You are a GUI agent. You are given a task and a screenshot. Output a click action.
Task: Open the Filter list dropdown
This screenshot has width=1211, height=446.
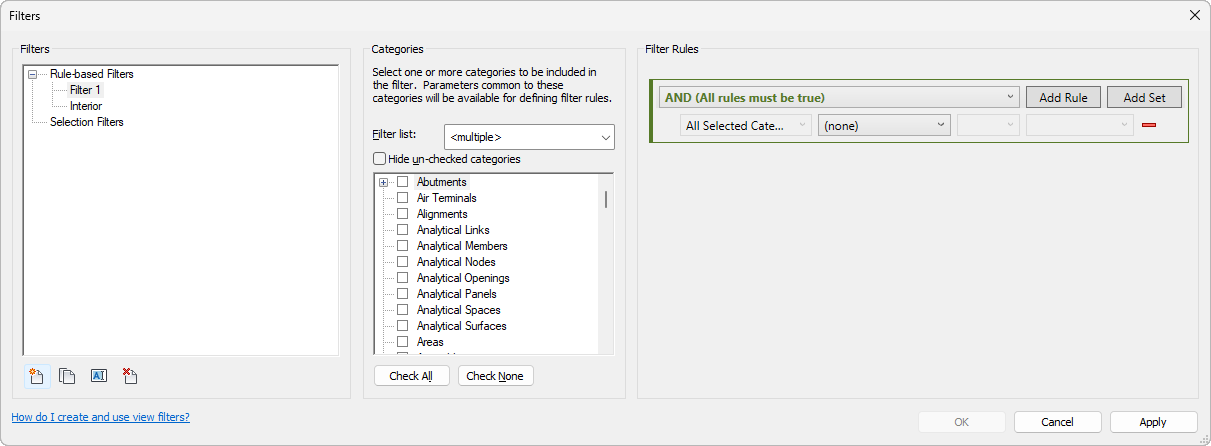tap(529, 136)
